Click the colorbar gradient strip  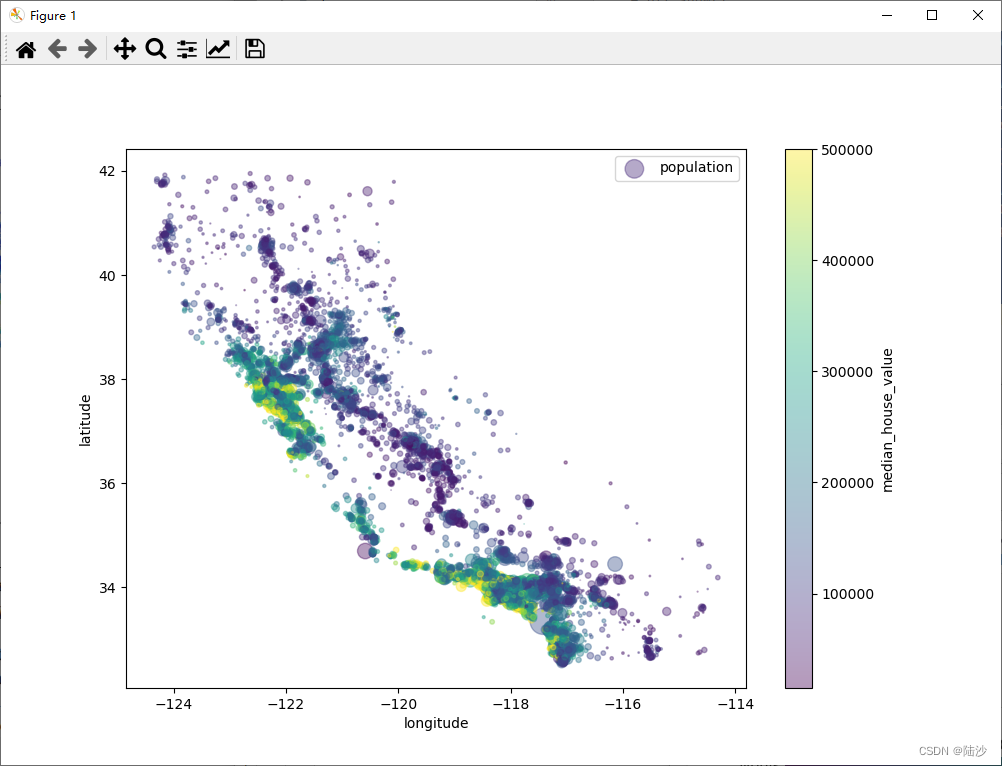pos(799,419)
